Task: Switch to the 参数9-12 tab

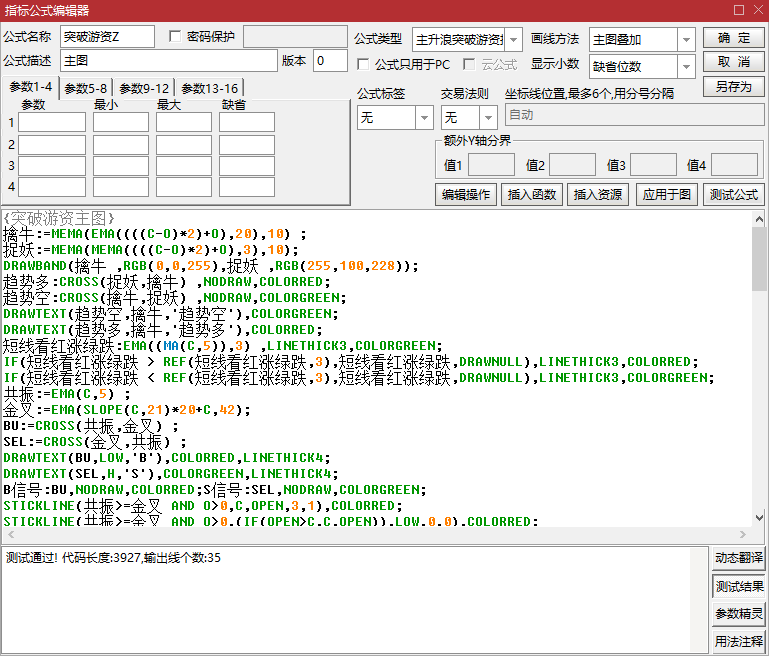Action: (x=145, y=88)
